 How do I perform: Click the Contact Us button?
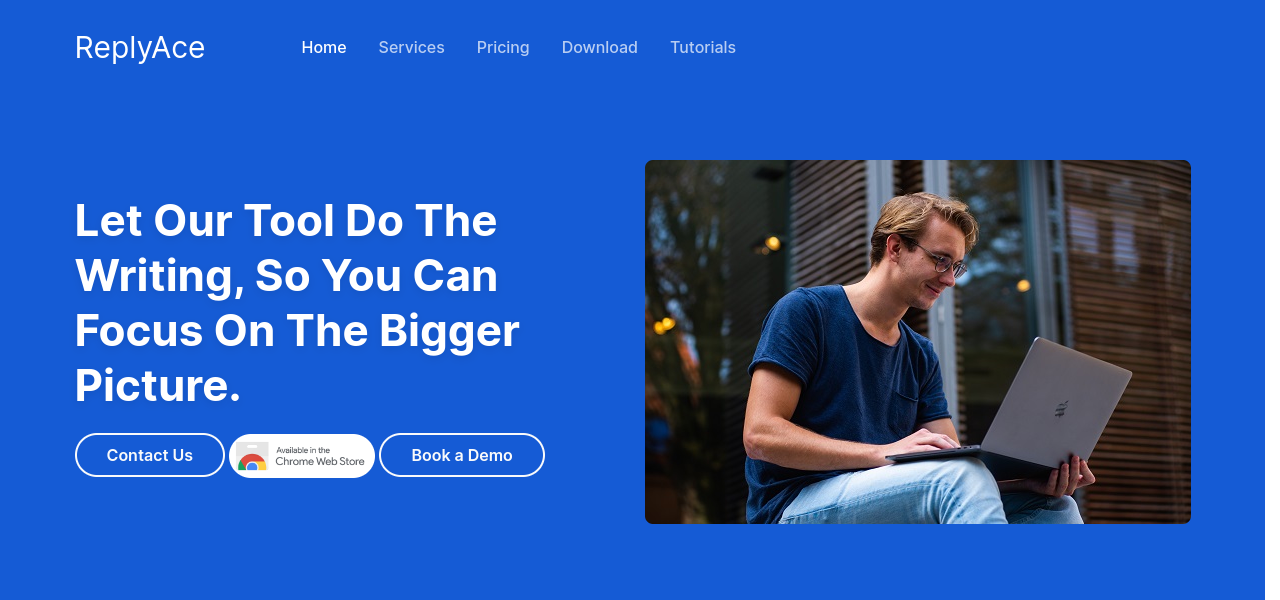(150, 455)
